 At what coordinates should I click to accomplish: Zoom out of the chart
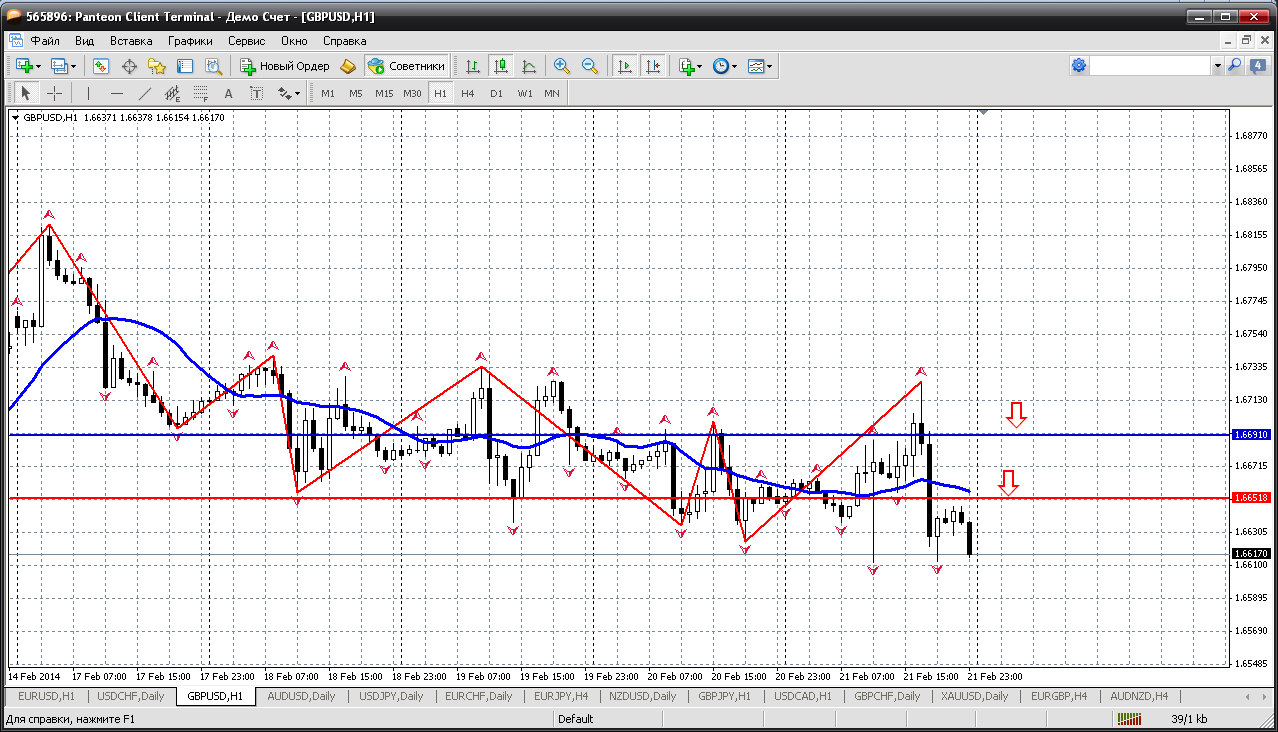pyautogui.click(x=590, y=66)
